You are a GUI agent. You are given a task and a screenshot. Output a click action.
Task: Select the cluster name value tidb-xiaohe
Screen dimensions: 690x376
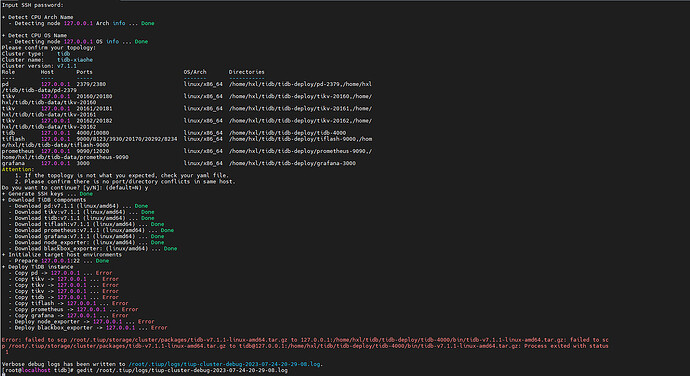point(75,60)
